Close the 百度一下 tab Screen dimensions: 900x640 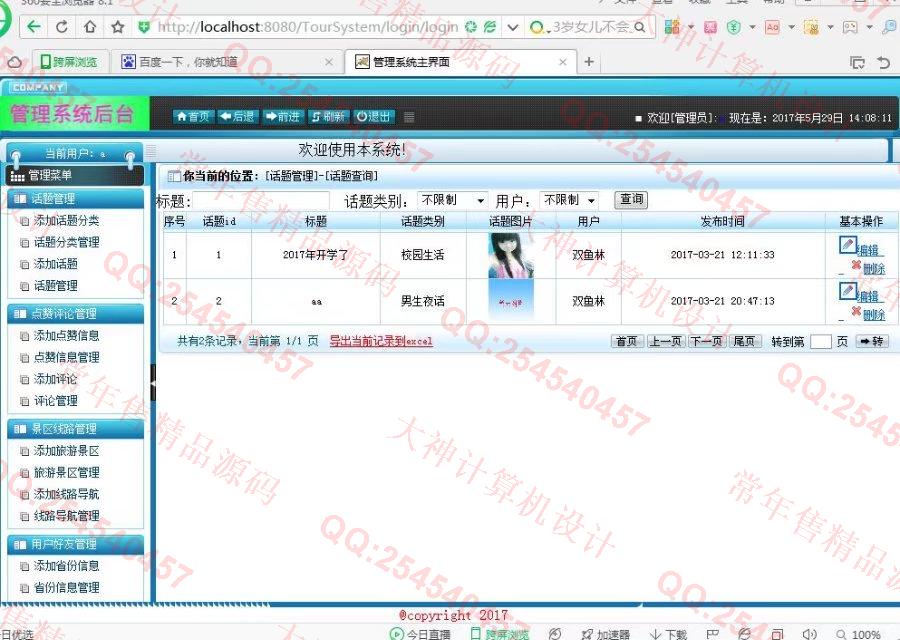tap(329, 62)
